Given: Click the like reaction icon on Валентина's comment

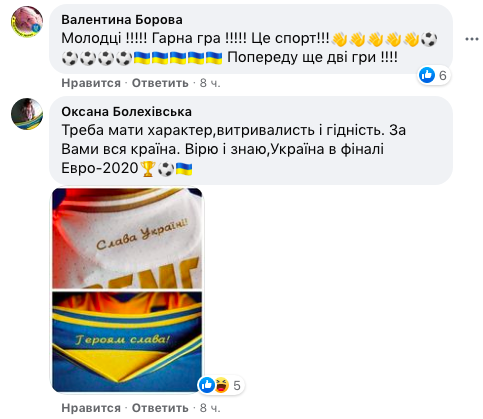Looking at the screenshot, I should (427, 75).
